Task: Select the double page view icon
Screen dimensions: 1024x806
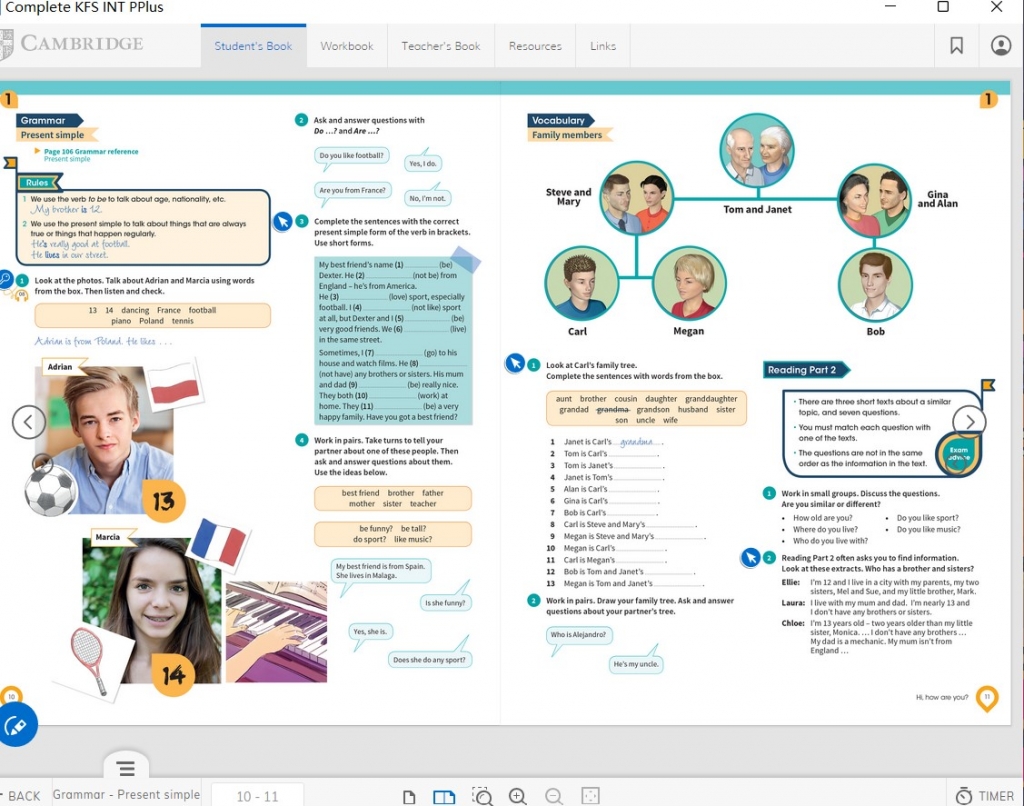Action: pyautogui.click(x=444, y=796)
